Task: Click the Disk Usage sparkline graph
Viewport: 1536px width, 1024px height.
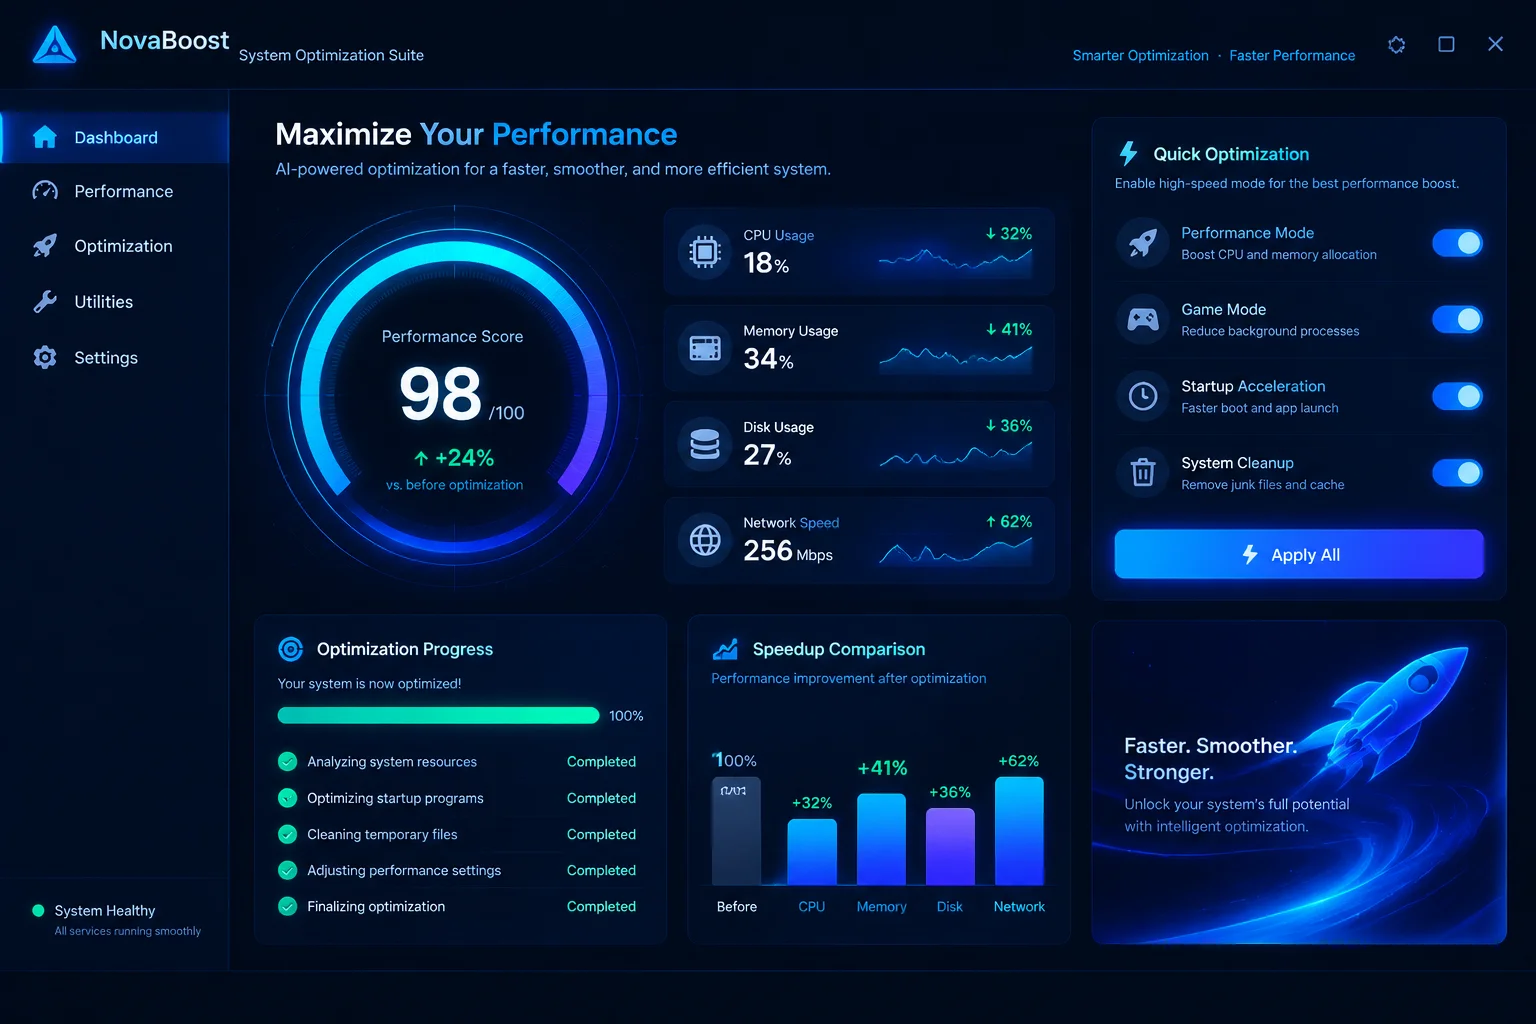Action: pos(955,453)
